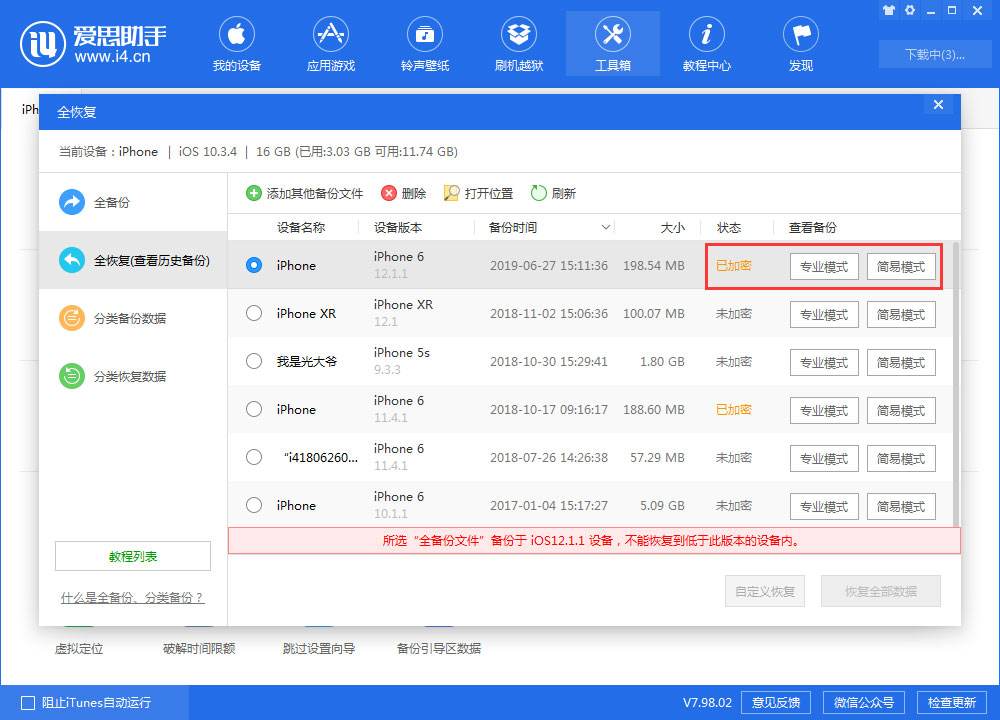Toggle 阻止iTunes自动运行 checkbox
This screenshot has width=1000, height=720.
[28, 703]
